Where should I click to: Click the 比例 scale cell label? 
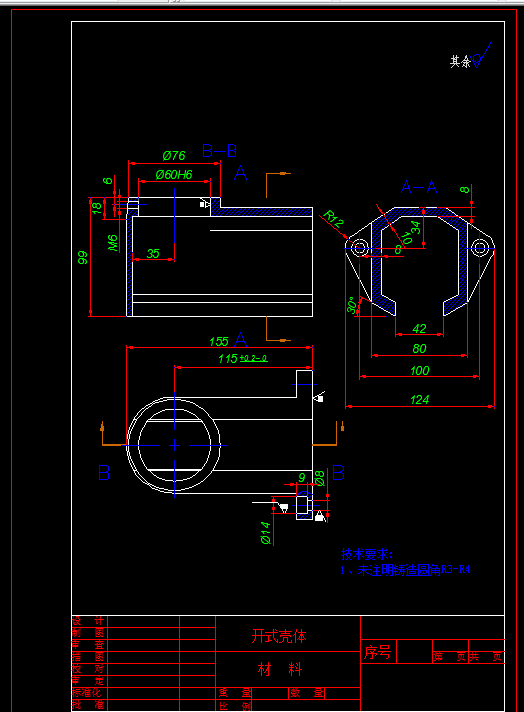pyautogui.click(x=235, y=706)
